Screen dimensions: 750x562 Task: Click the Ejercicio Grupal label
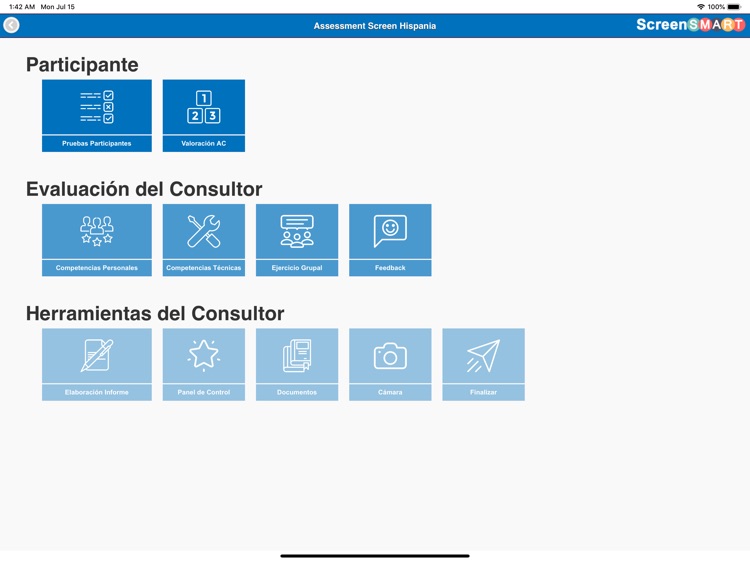tap(297, 268)
